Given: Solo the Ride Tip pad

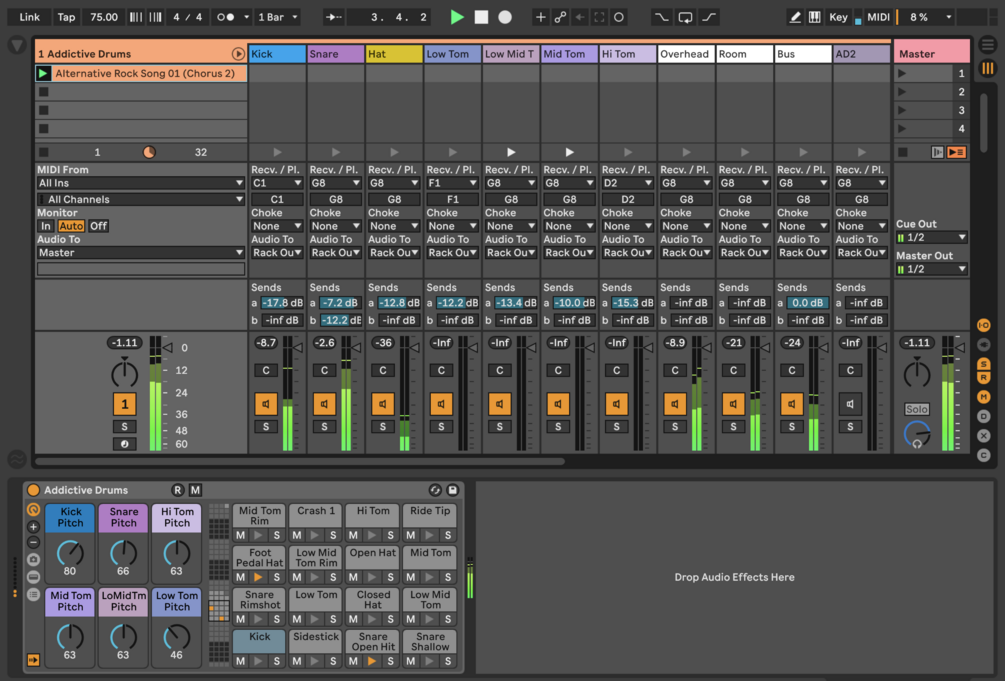Looking at the screenshot, I should pos(447,535).
